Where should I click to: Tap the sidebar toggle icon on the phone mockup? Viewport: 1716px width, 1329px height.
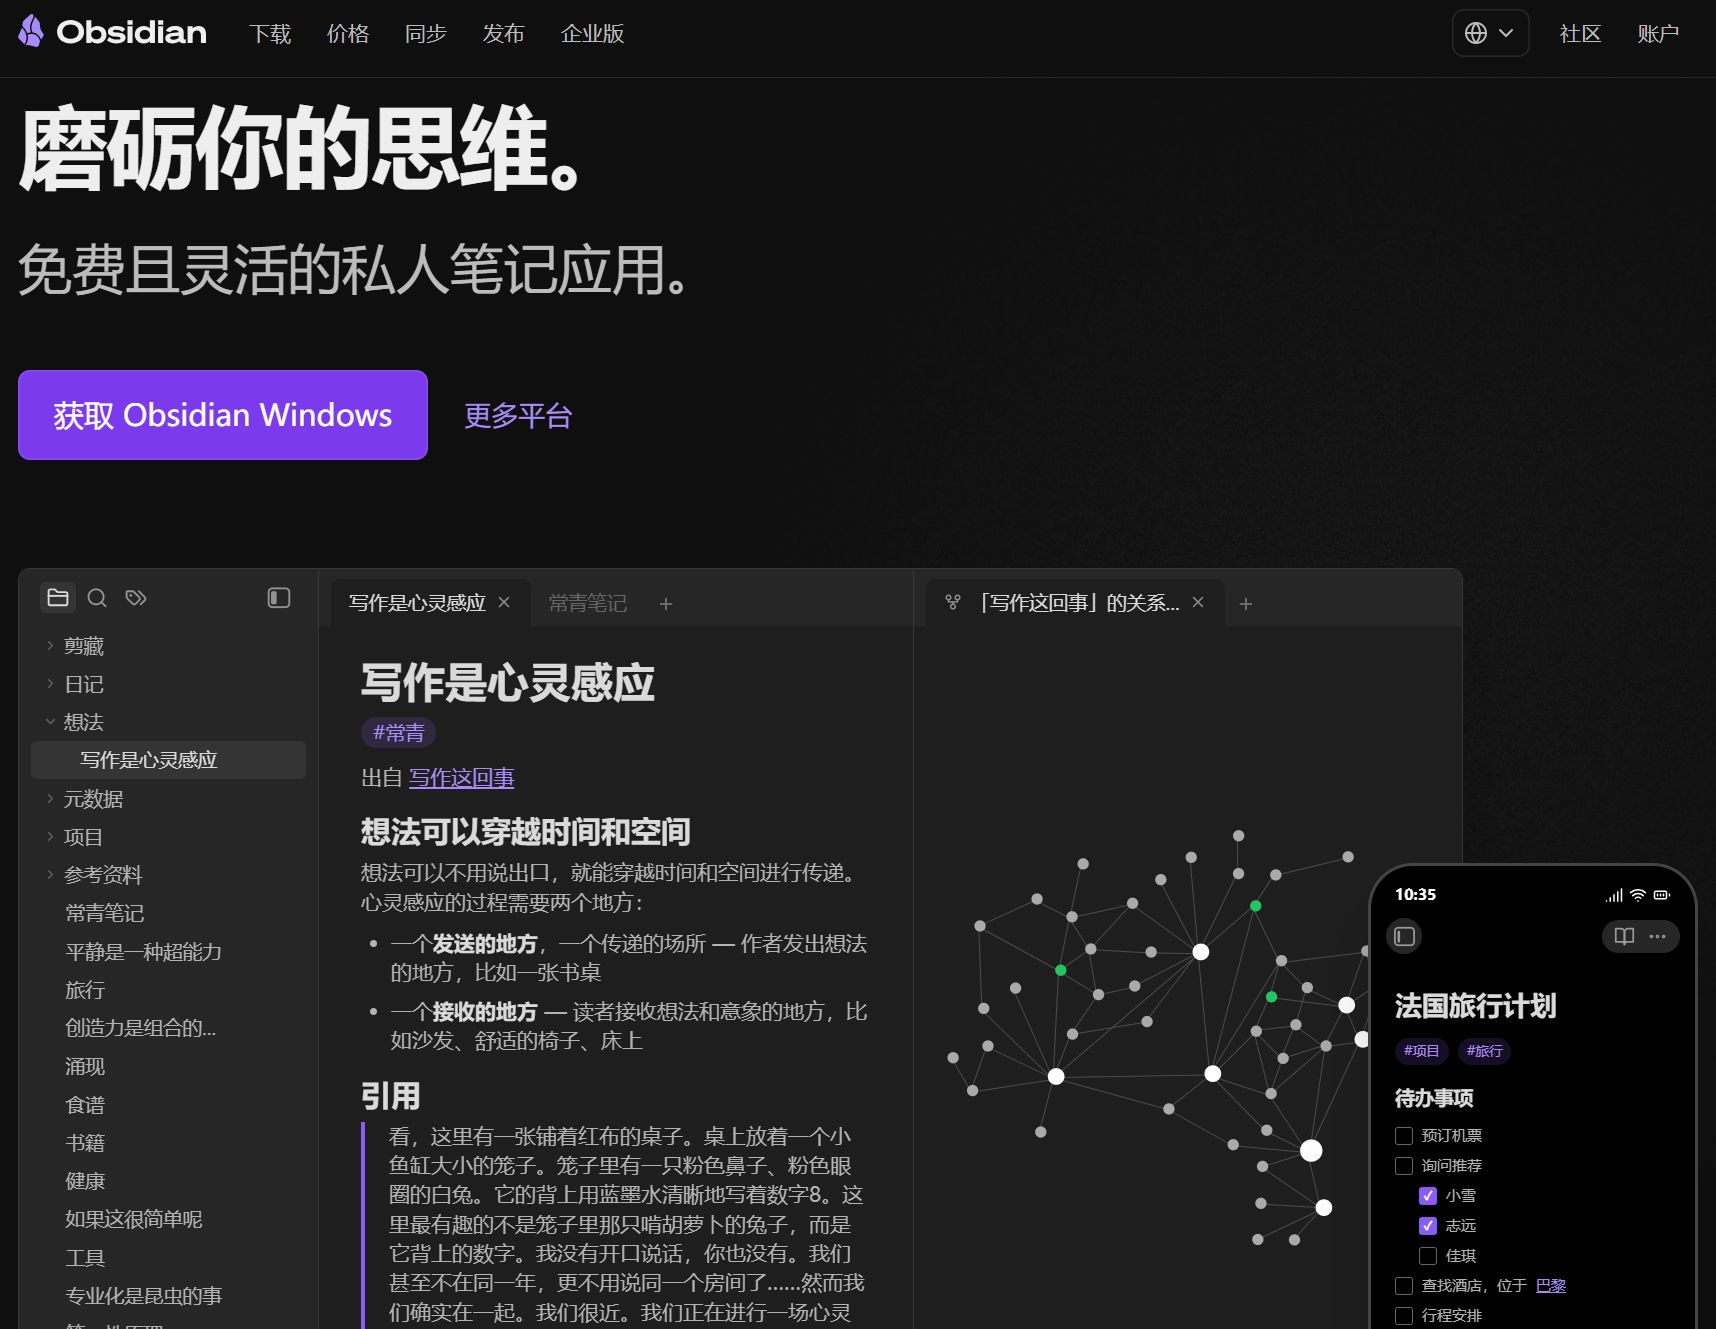pyautogui.click(x=1404, y=936)
